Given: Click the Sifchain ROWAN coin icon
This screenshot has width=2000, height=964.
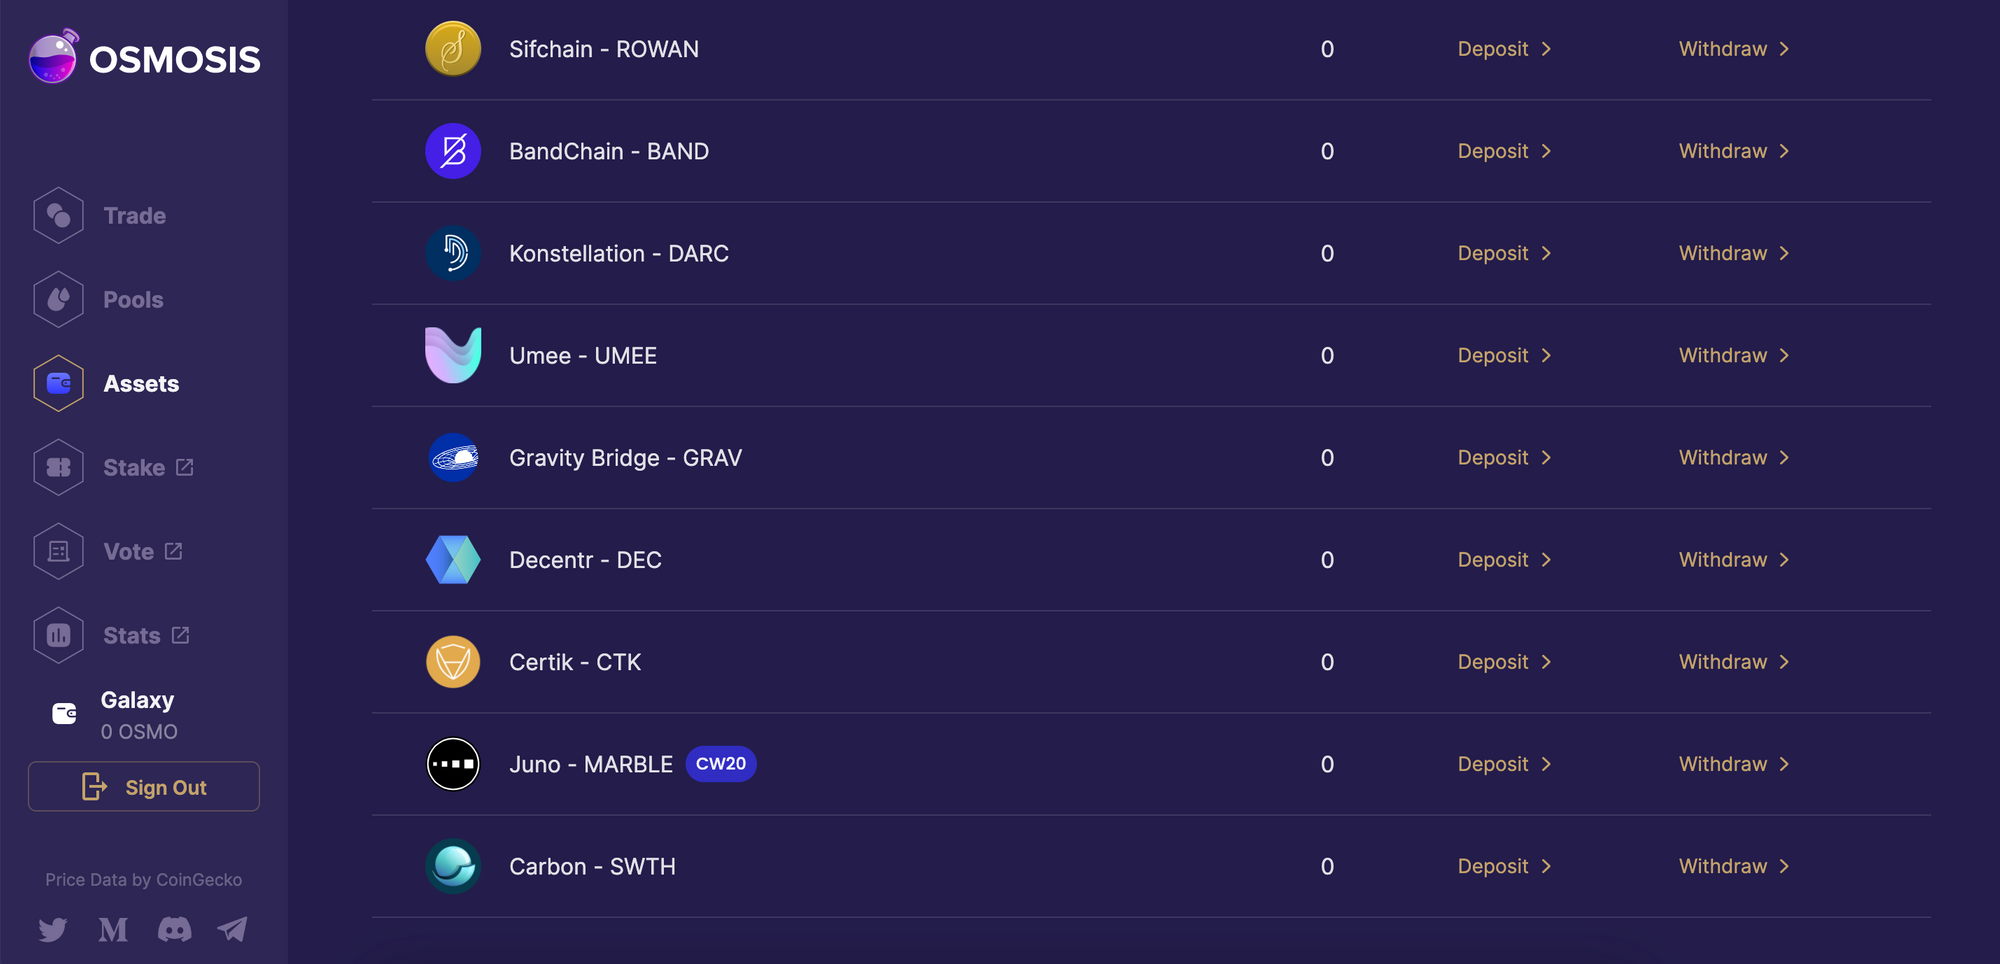Looking at the screenshot, I should coord(453,49).
